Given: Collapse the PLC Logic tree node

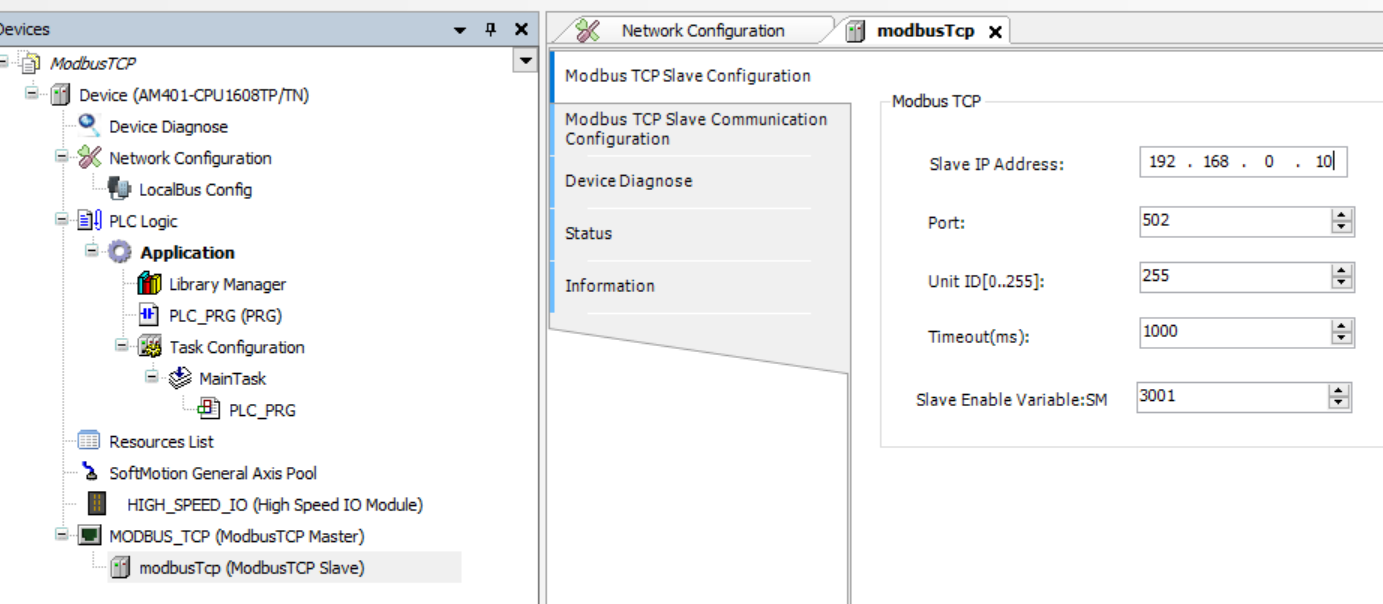Looking at the screenshot, I should (62, 220).
